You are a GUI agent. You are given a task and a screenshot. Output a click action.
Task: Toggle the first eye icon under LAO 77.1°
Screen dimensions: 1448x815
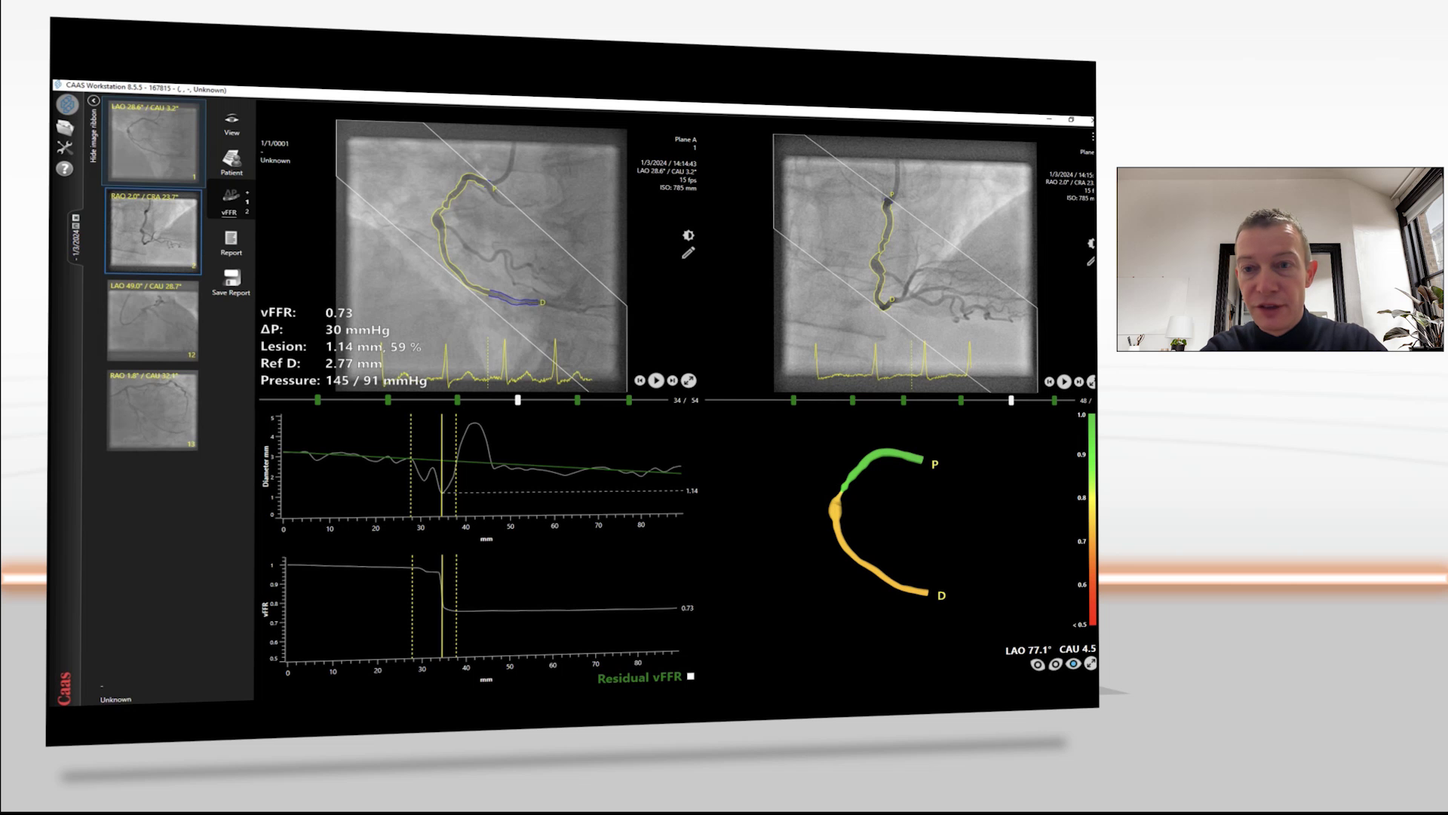pos(1037,664)
